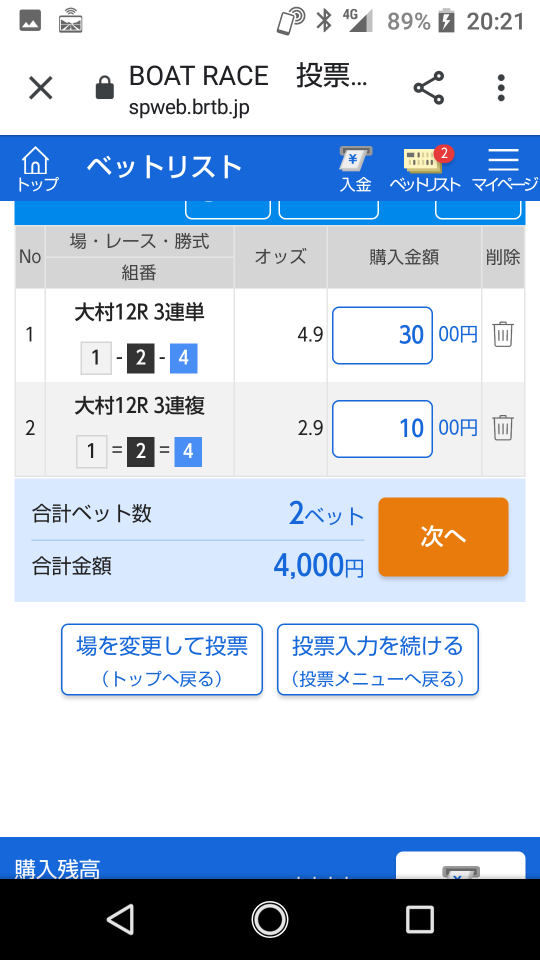This screenshot has width=540, height=960.
Task: Close the browser tab with X
Action: click(41, 88)
